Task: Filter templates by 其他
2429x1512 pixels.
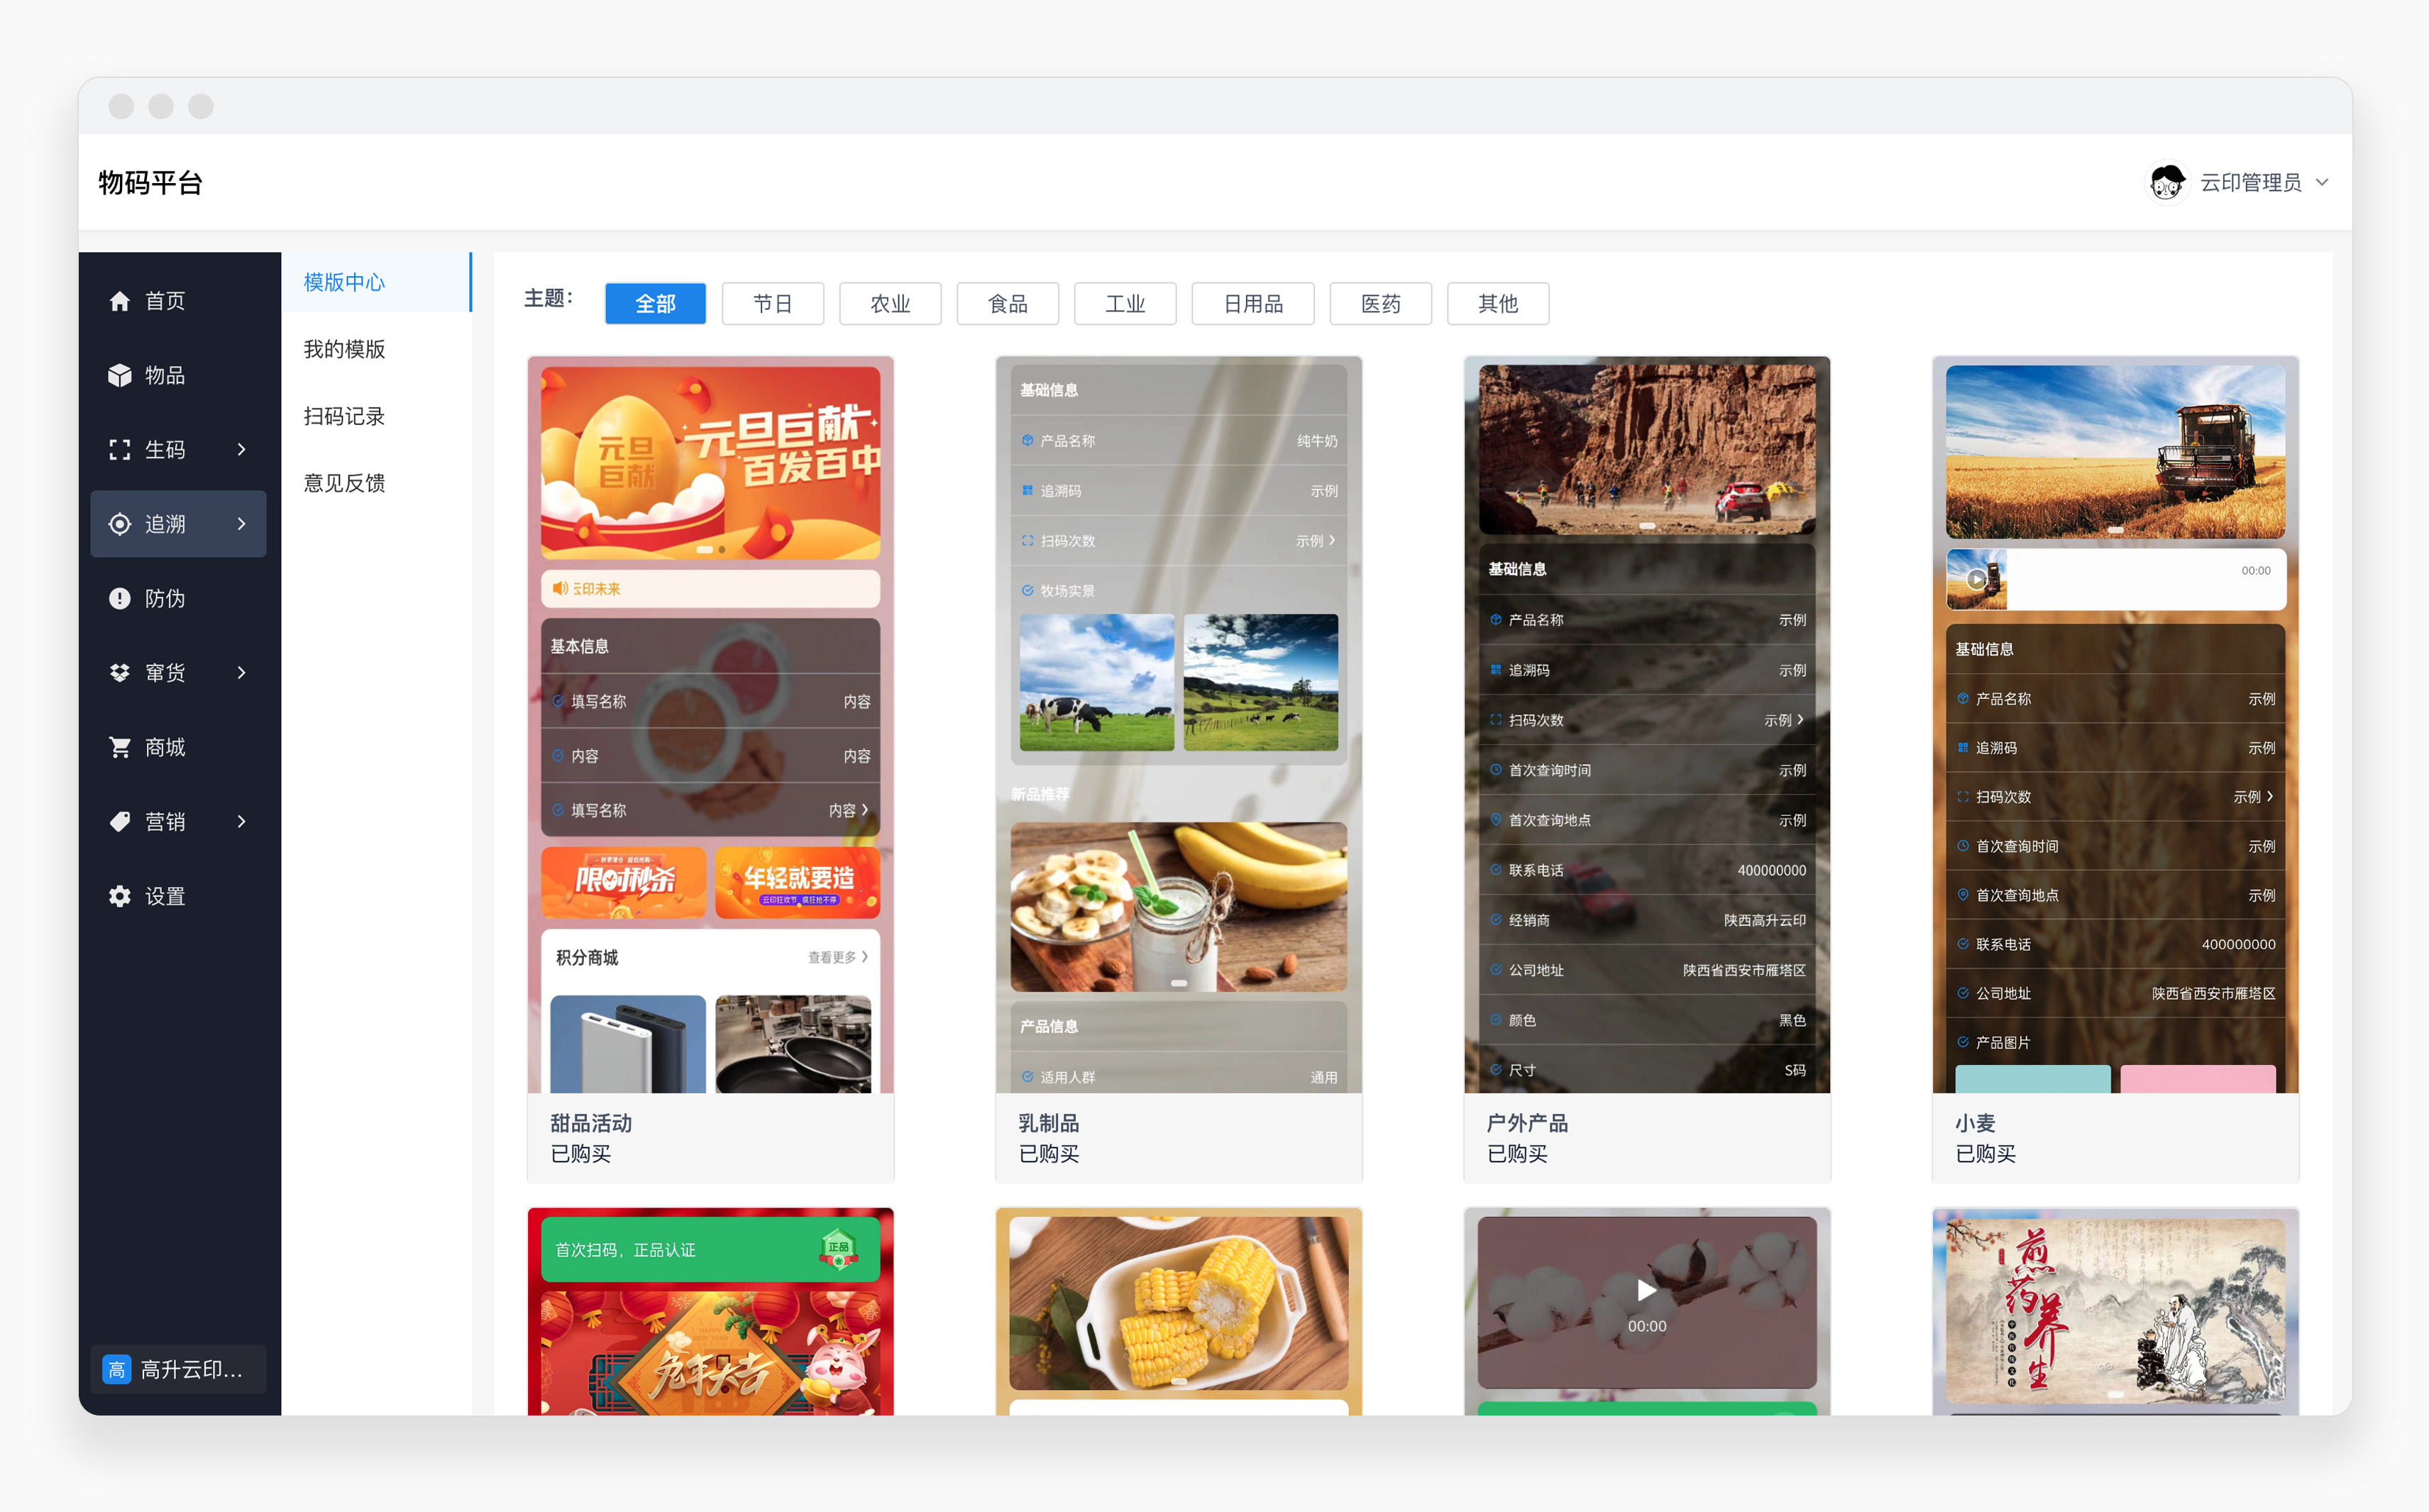Action: point(1498,304)
